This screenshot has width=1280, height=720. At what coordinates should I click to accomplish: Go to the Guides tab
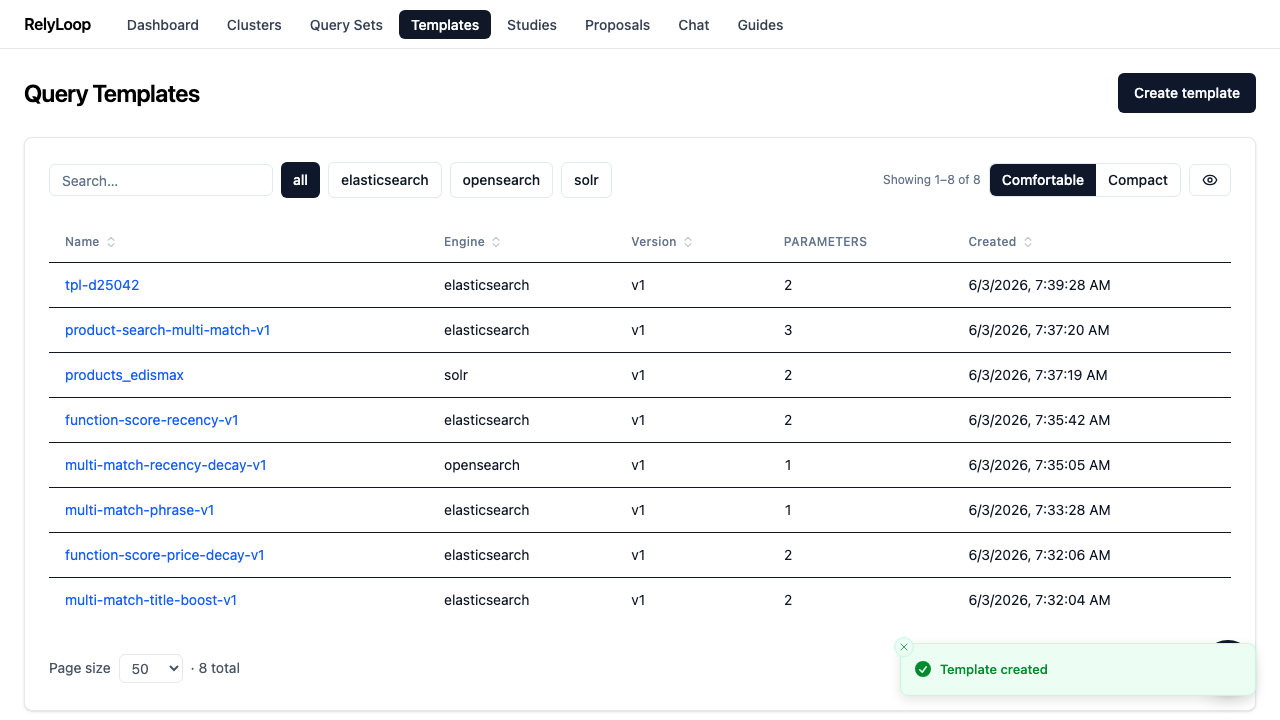point(760,25)
